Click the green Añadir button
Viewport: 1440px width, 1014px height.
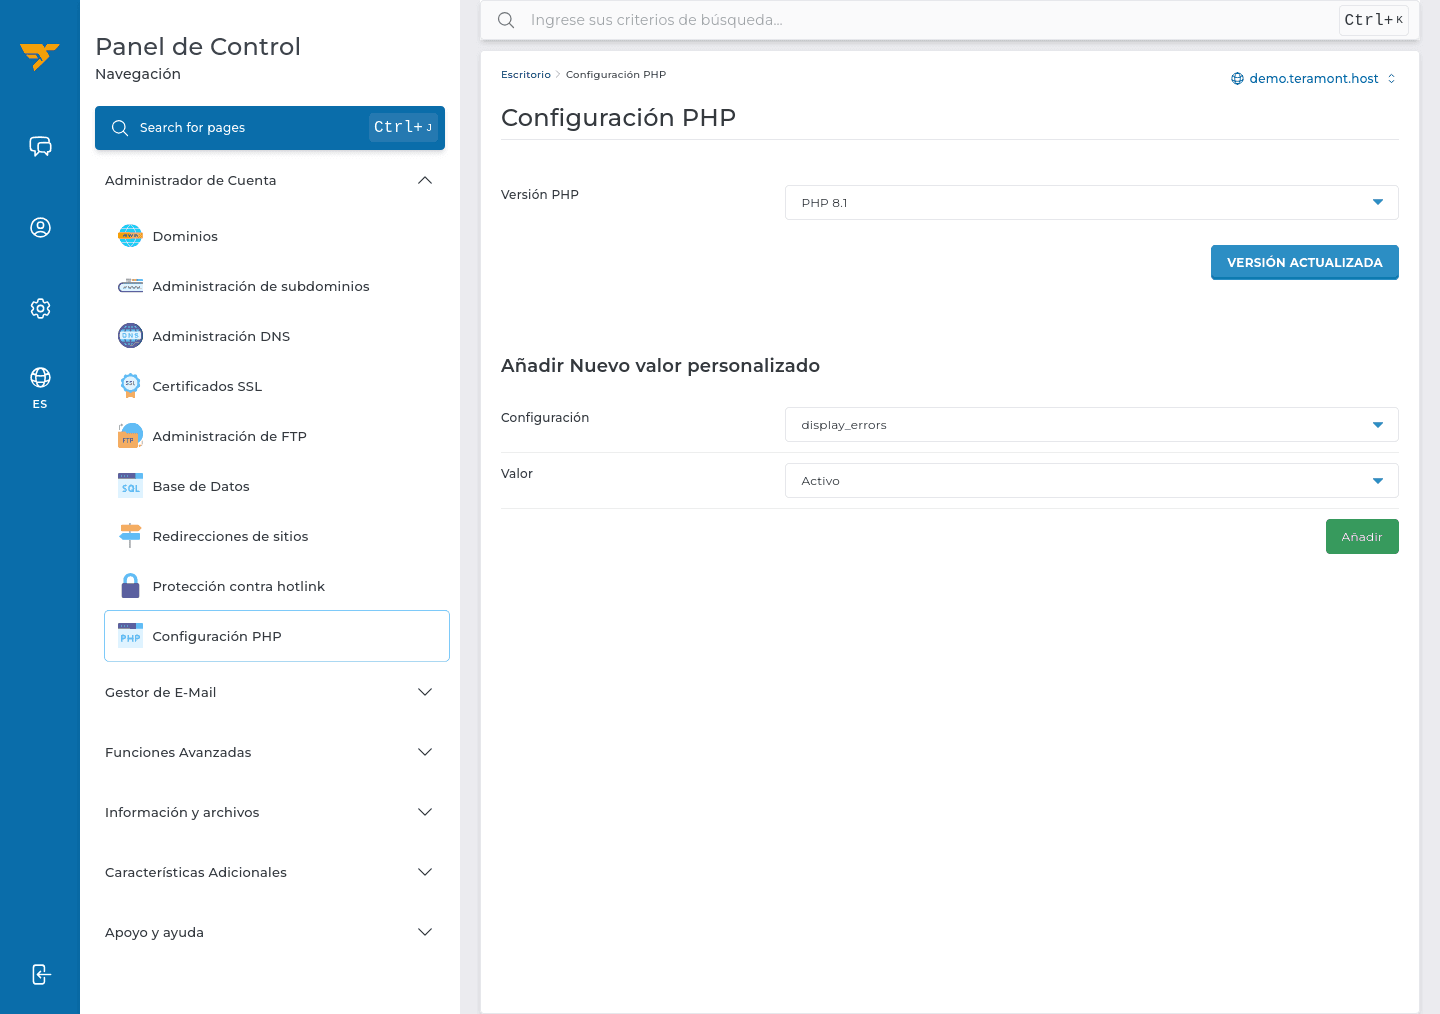1362,537
